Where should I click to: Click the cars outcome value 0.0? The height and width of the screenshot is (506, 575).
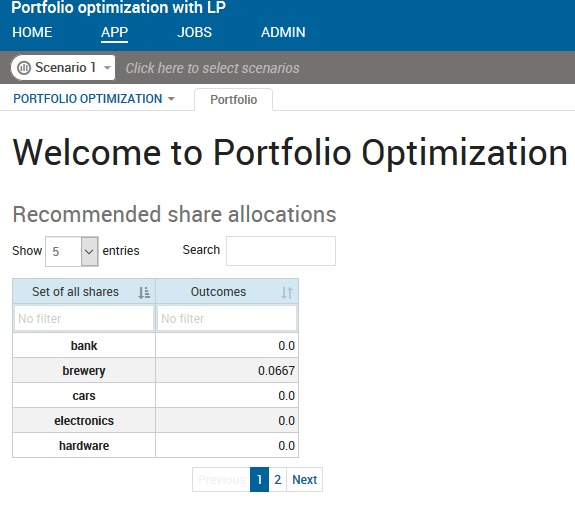286,396
